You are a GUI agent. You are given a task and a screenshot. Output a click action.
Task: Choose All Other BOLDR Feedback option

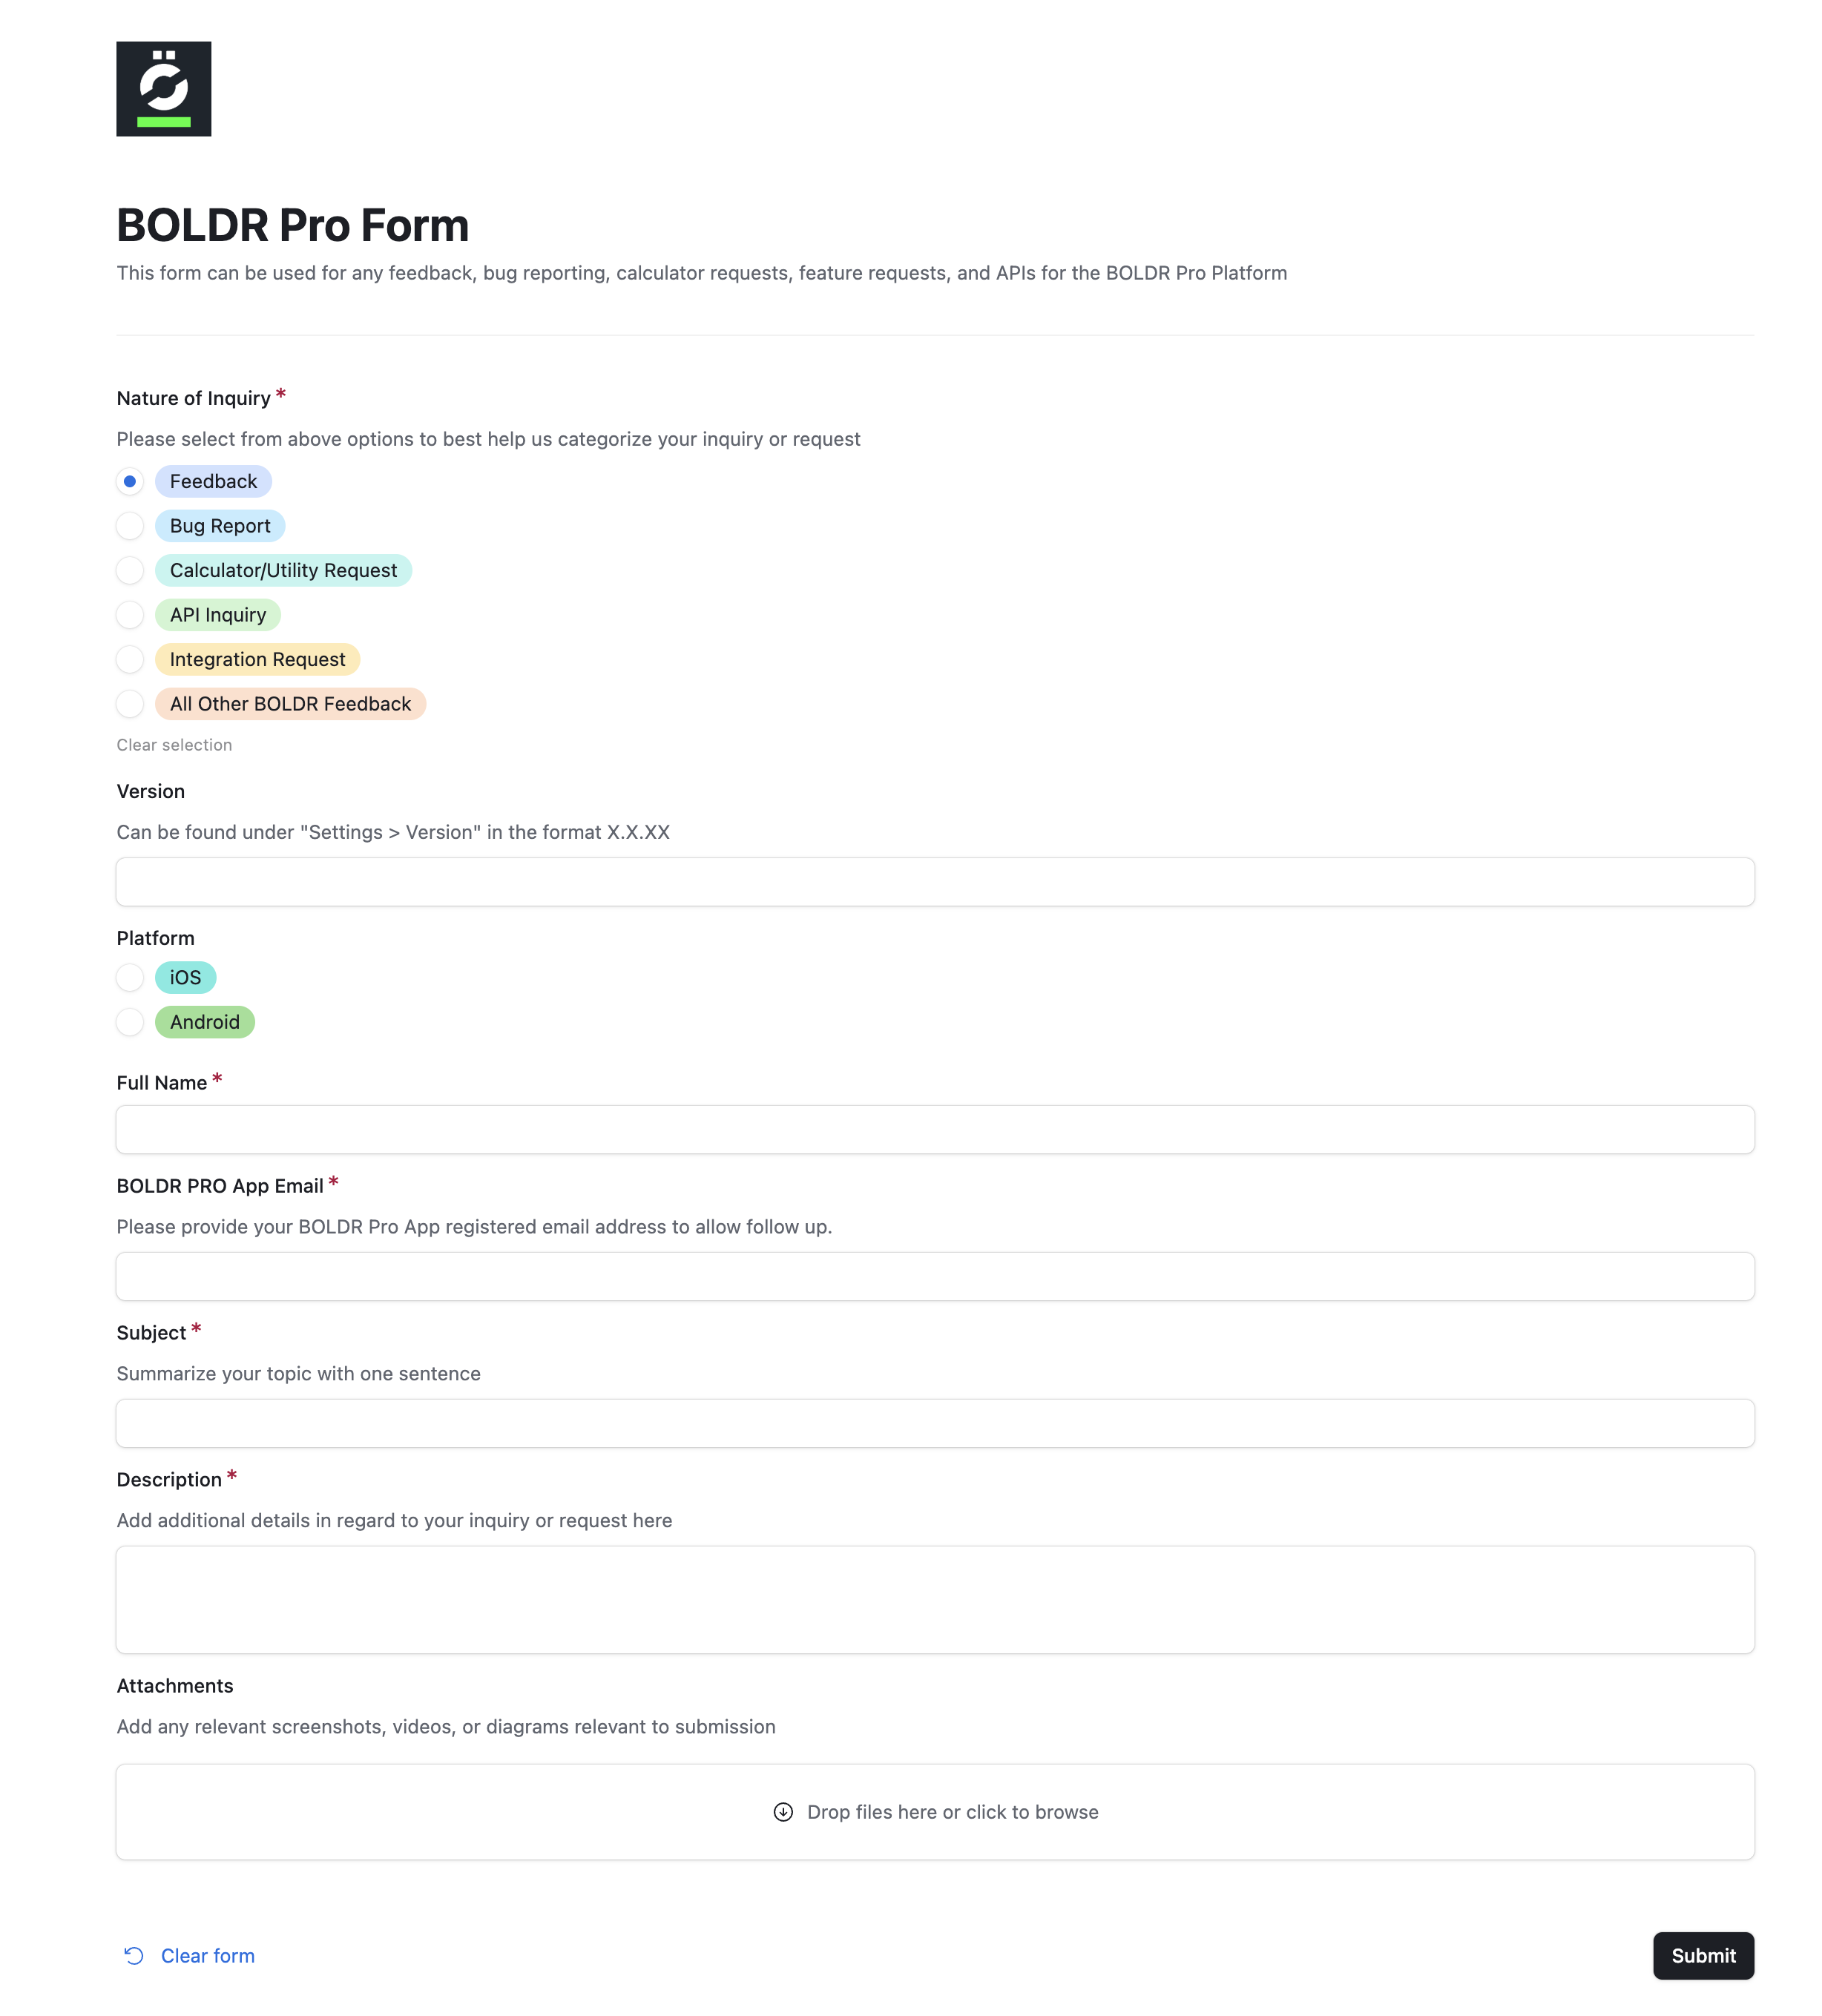130,704
